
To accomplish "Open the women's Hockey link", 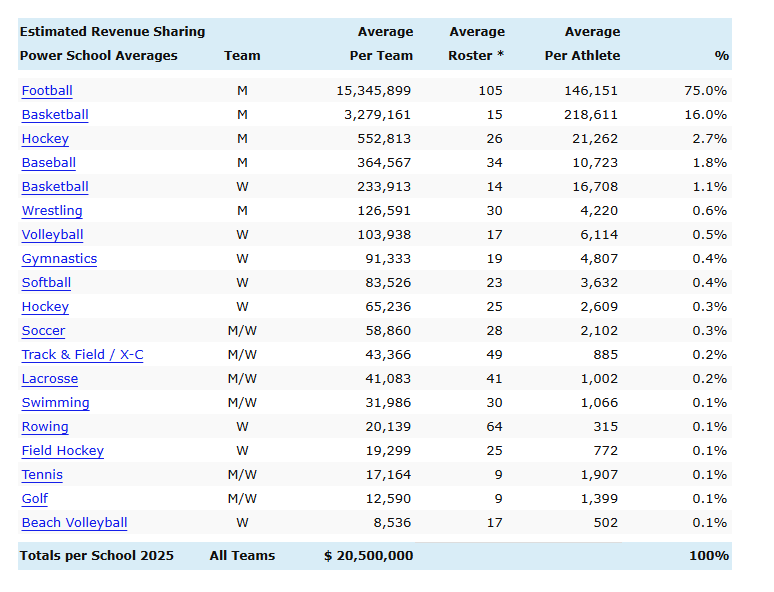I will pyautogui.click(x=45, y=307).
